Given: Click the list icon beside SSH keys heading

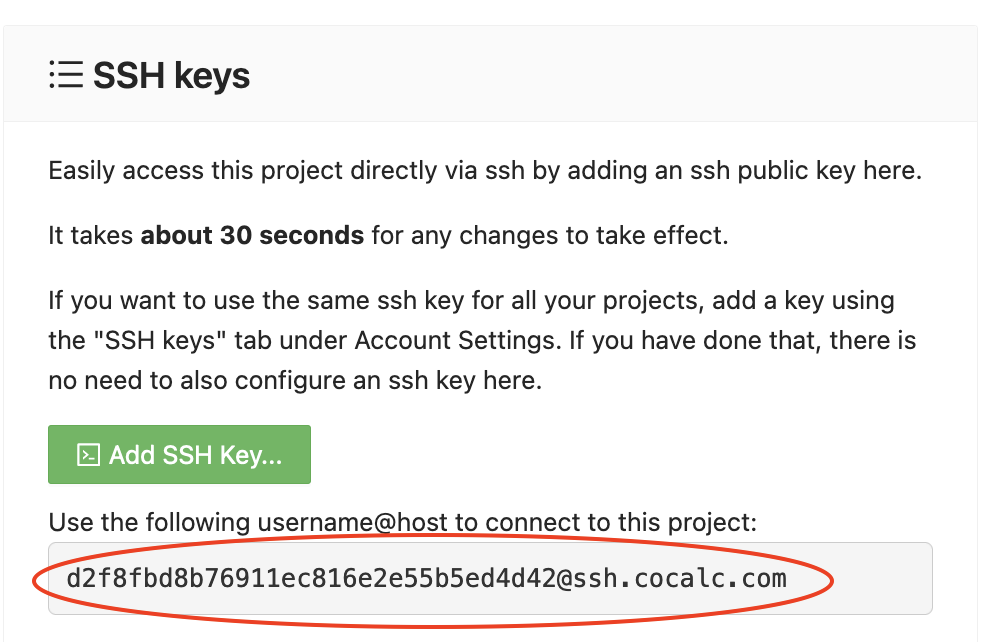Looking at the screenshot, I should [x=65, y=75].
